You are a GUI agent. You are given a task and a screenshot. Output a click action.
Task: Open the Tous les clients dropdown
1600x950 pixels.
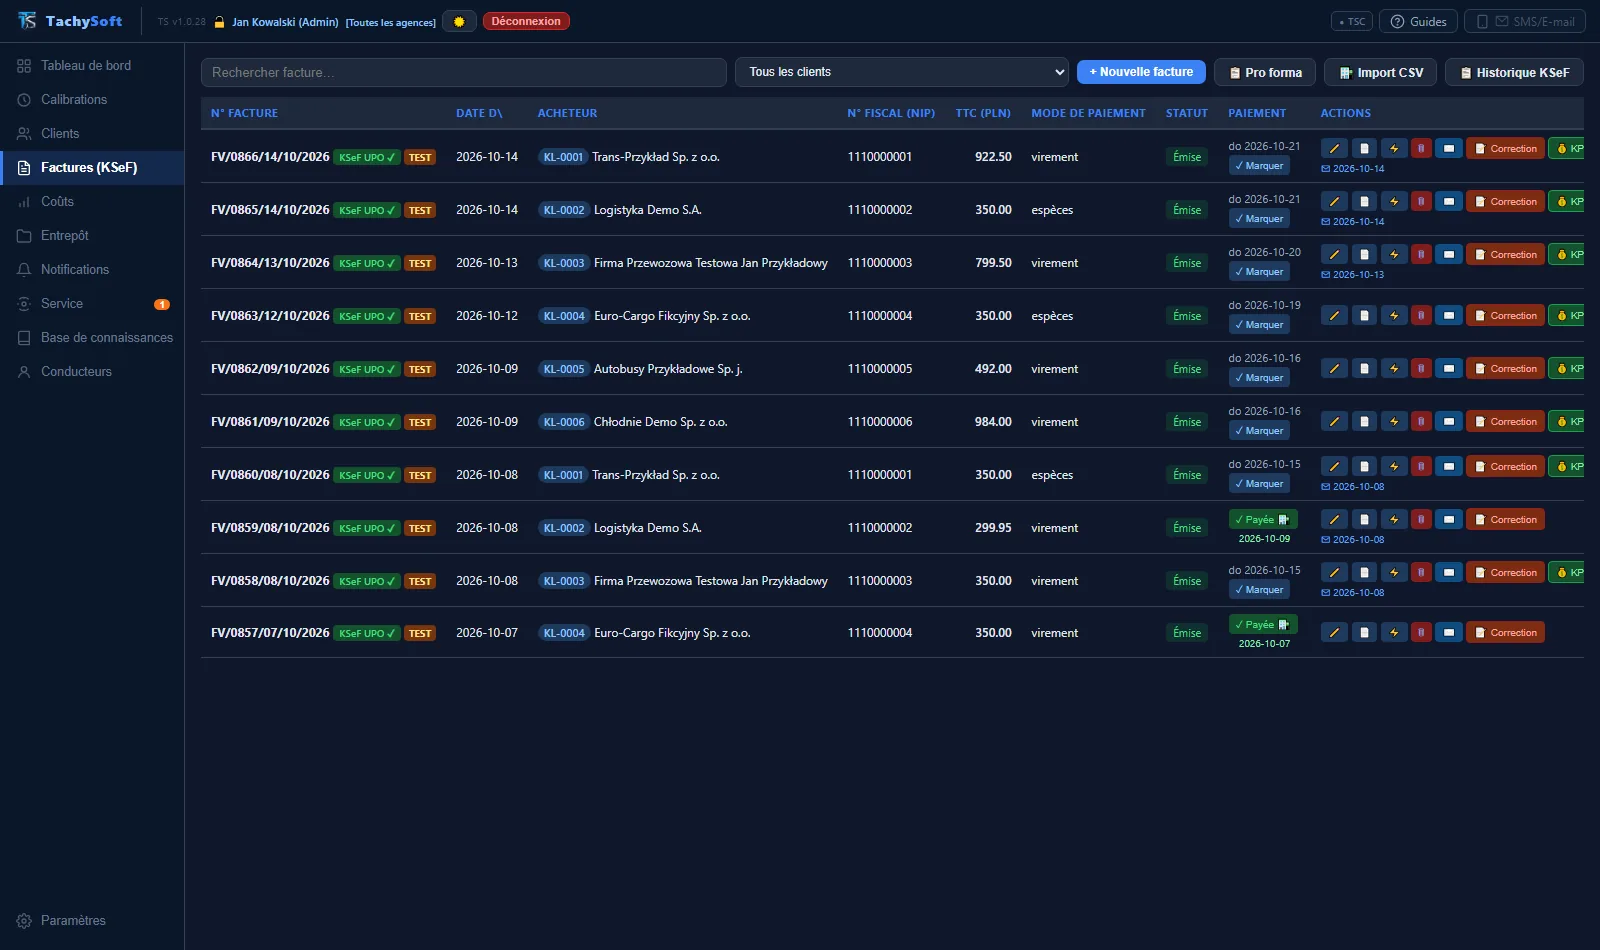point(902,72)
